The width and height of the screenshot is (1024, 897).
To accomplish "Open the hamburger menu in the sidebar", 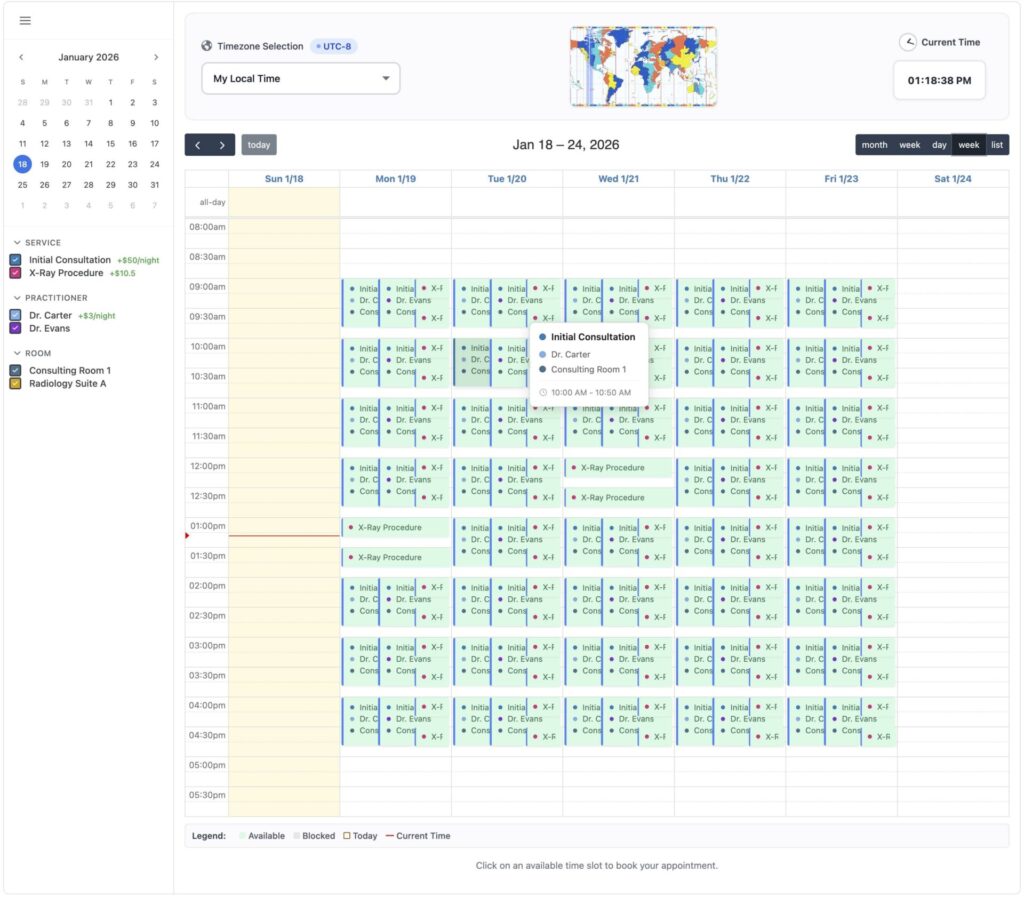I will click(x=25, y=21).
